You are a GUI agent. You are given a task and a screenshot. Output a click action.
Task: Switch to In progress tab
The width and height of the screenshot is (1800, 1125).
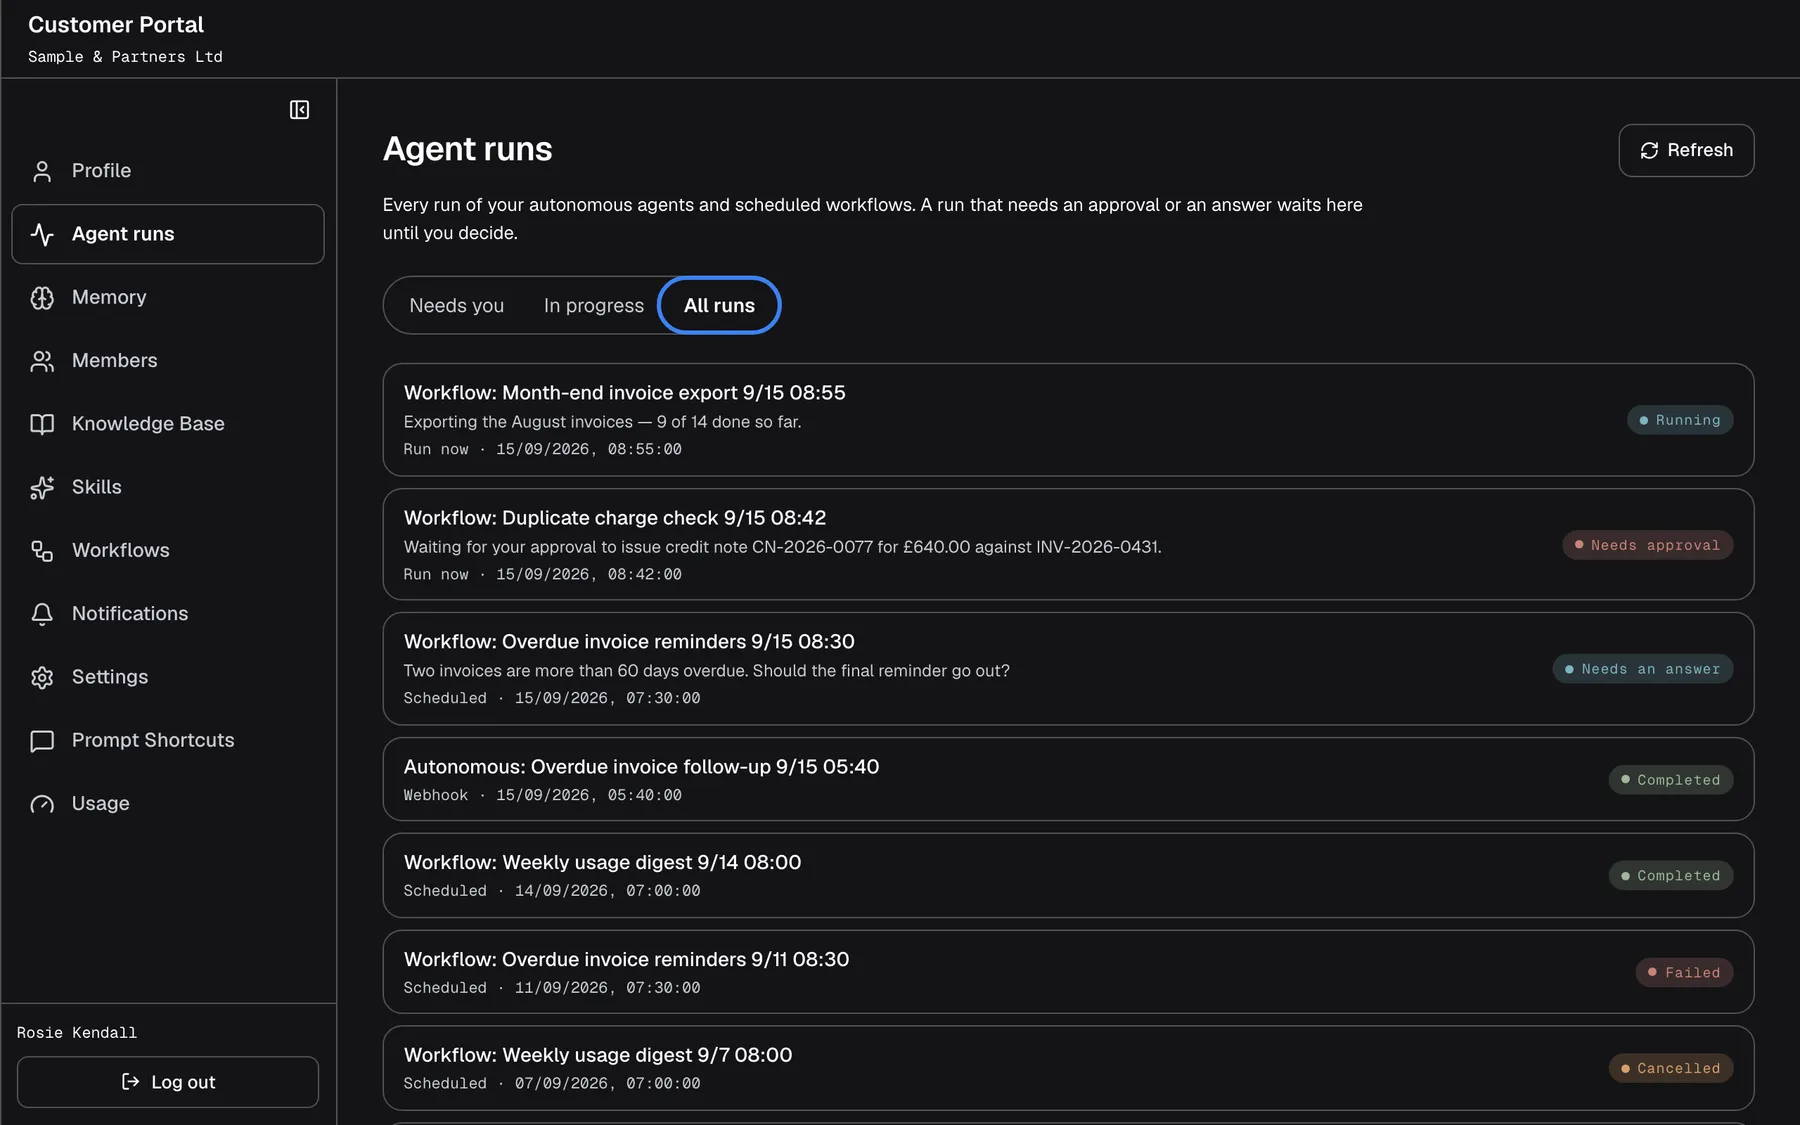coord(594,306)
